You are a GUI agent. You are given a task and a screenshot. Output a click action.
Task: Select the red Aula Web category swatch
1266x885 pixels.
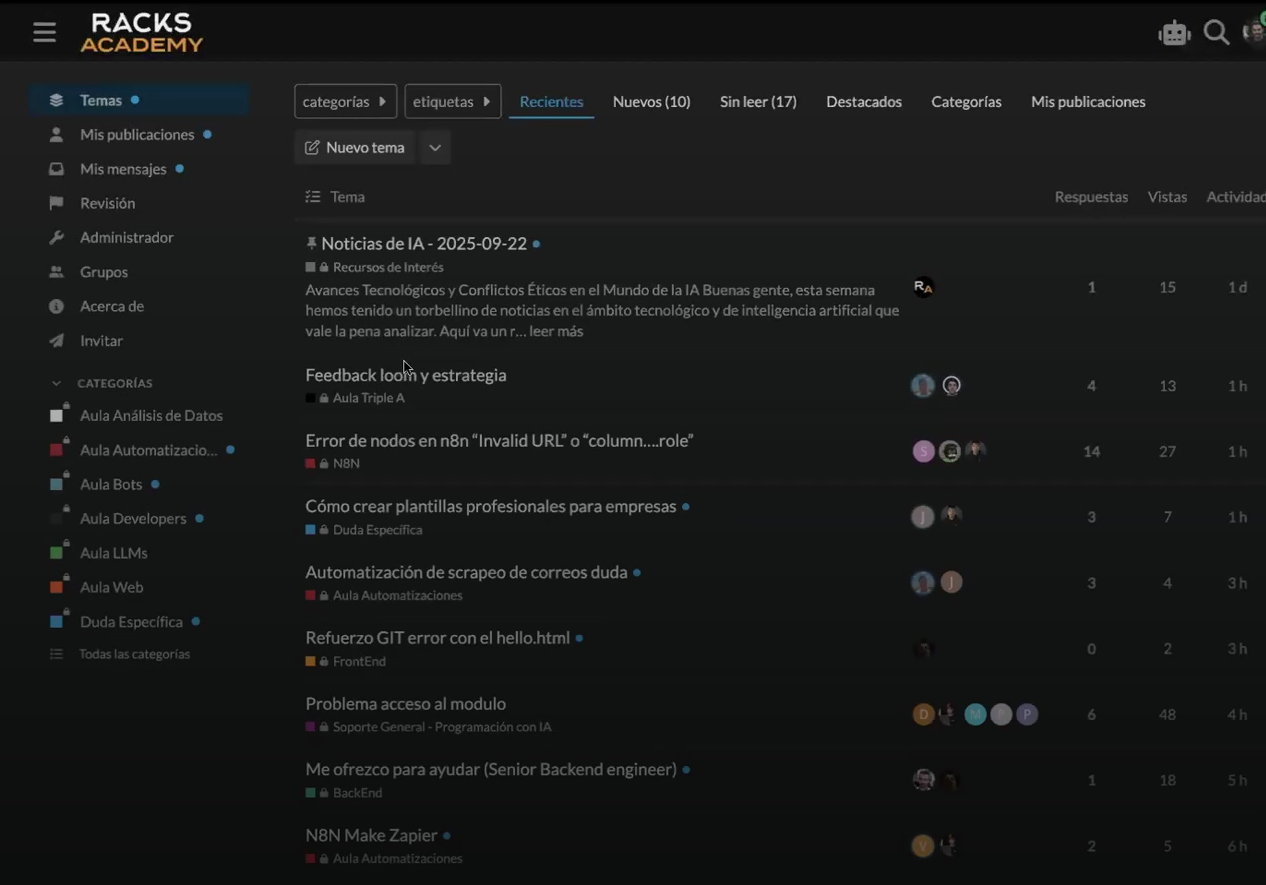point(58,587)
